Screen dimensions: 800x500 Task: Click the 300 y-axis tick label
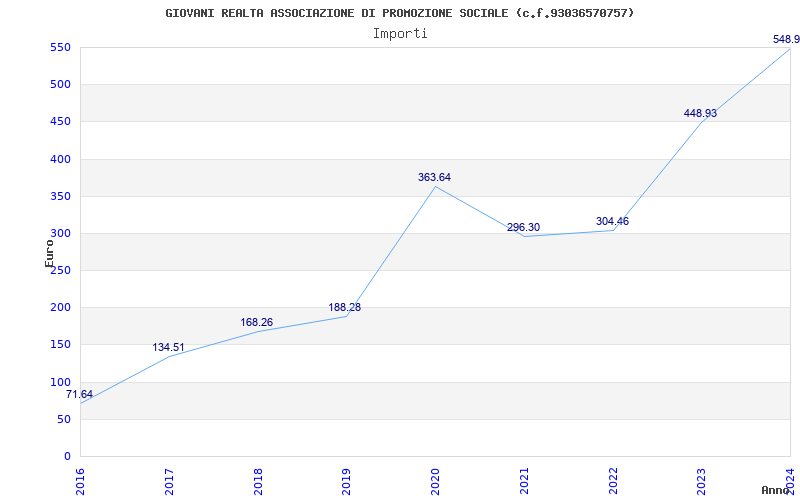point(59,234)
